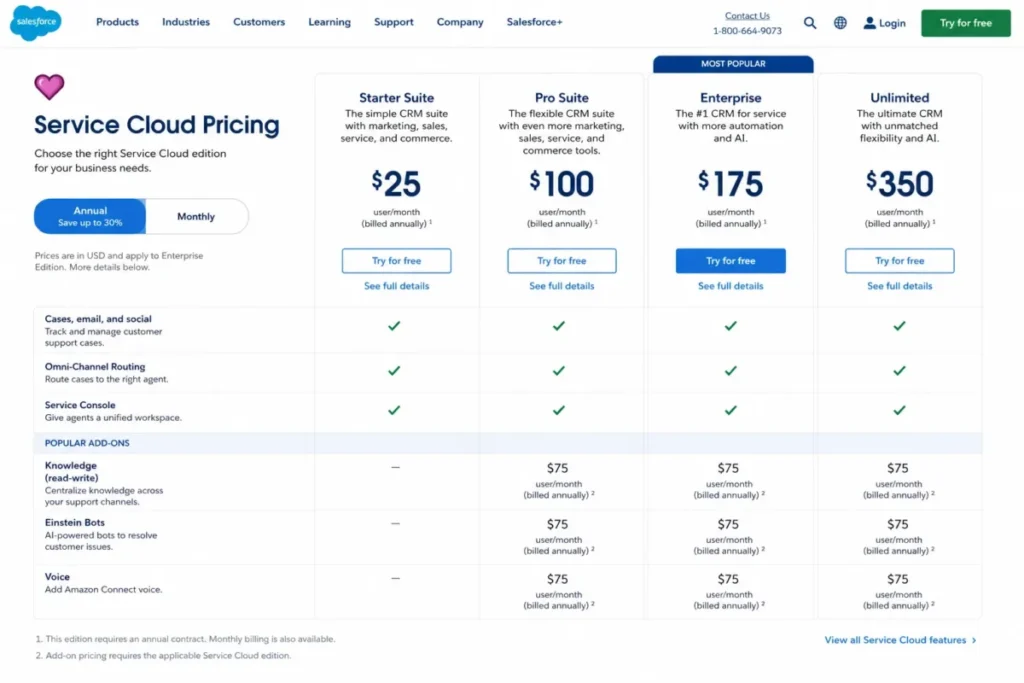Click the green Try for free header button
The image size is (1024, 683).
point(965,23)
